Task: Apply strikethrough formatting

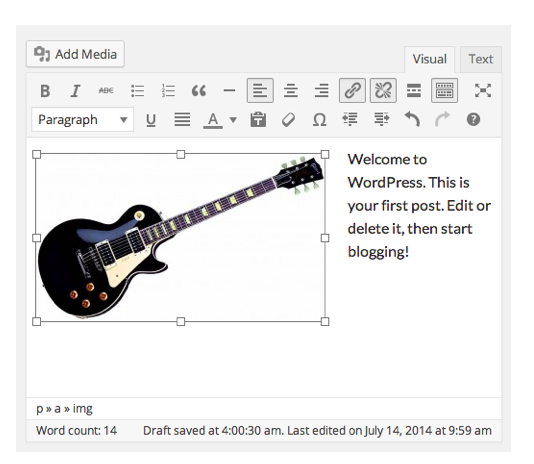Action: pos(106,91)
